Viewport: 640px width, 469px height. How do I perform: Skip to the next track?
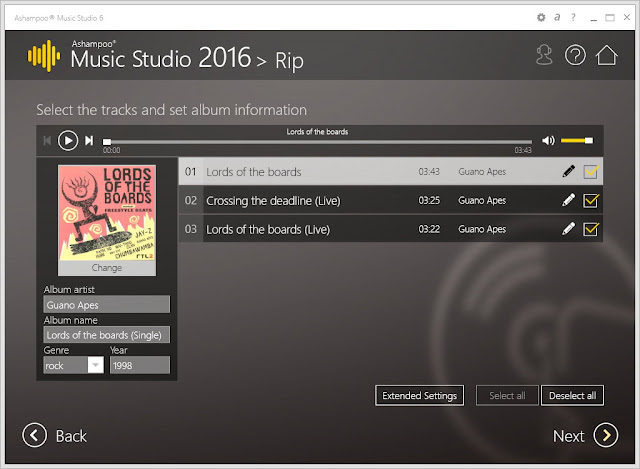89,141
